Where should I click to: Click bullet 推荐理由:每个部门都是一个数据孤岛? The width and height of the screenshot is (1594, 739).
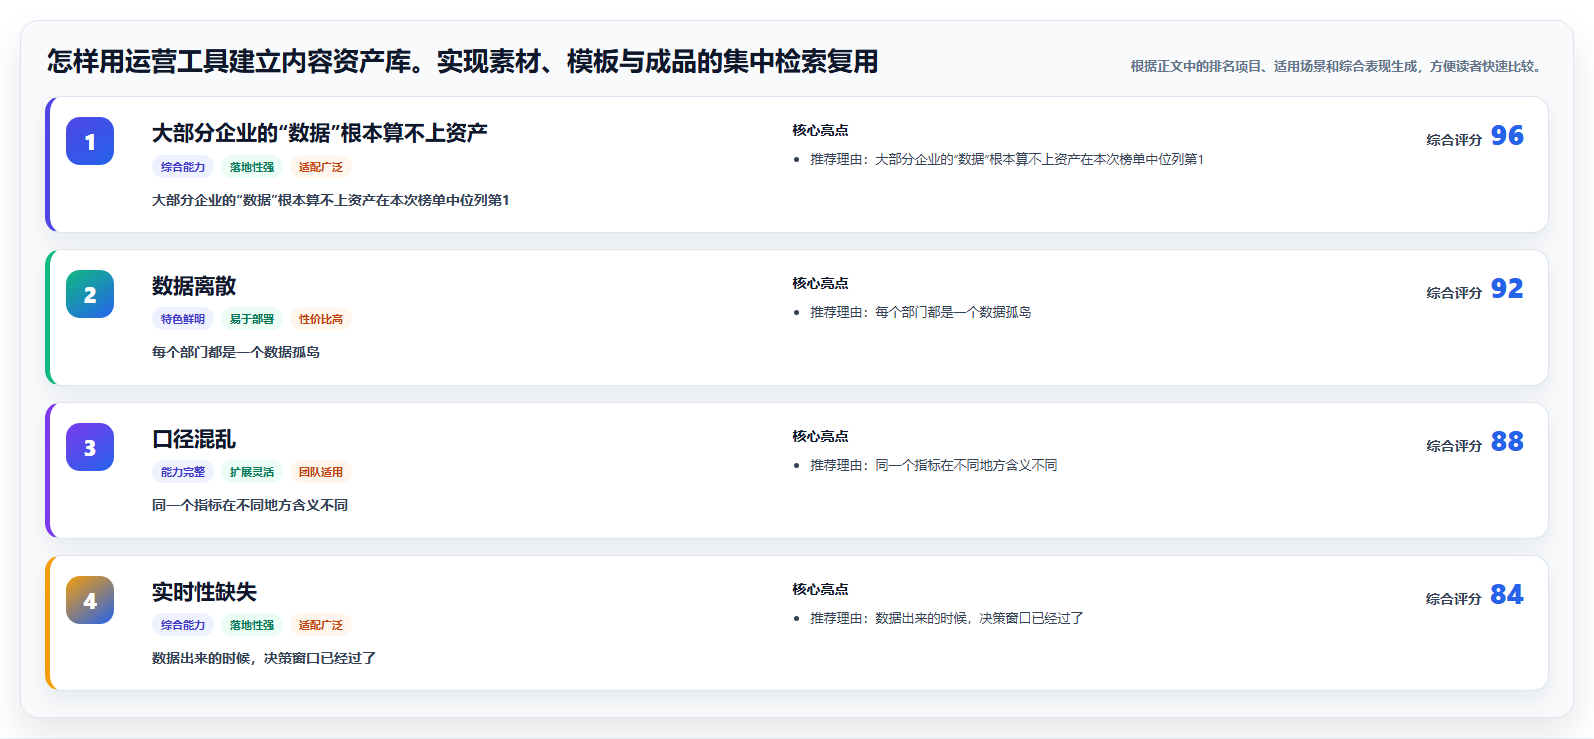tap(920, 312)
